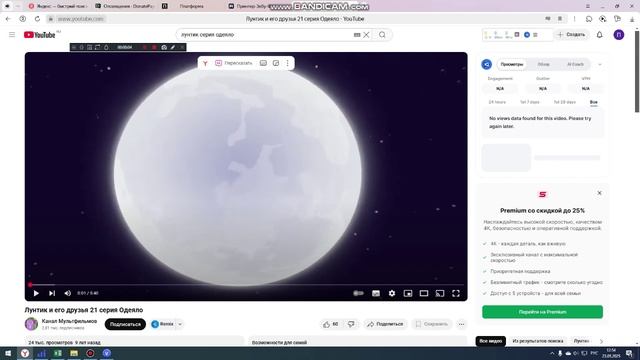
Task: Close the Premium discount ad
Action: (599, 193)
